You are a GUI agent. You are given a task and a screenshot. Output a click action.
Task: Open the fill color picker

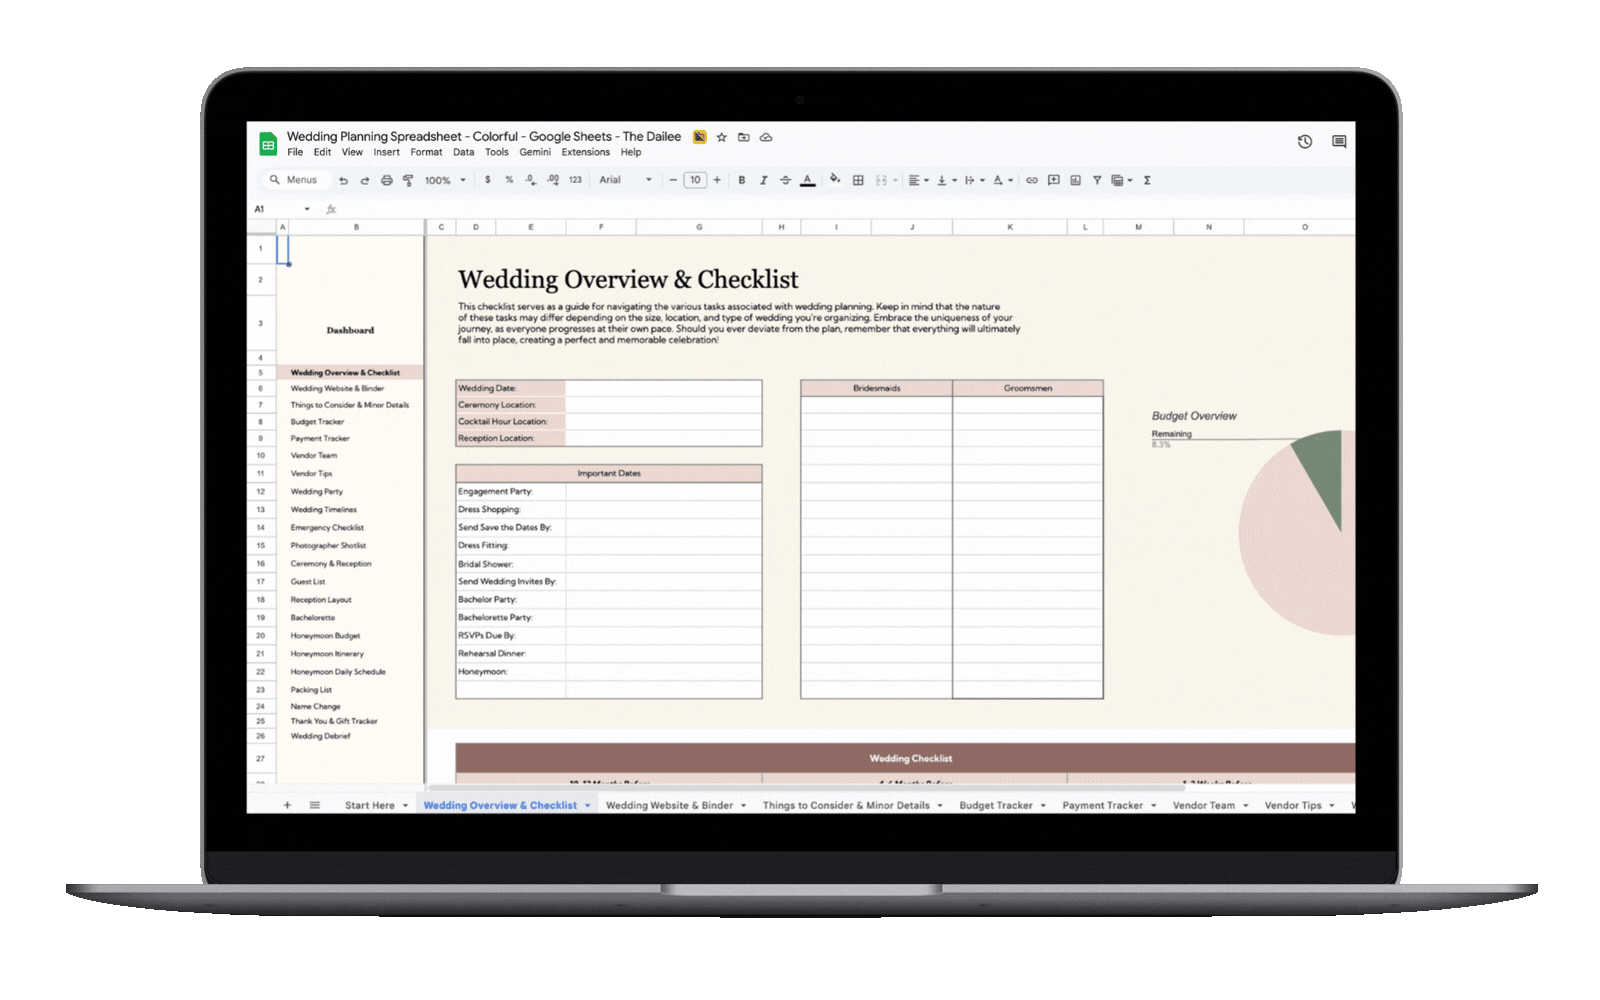click(x=835, y=180)
